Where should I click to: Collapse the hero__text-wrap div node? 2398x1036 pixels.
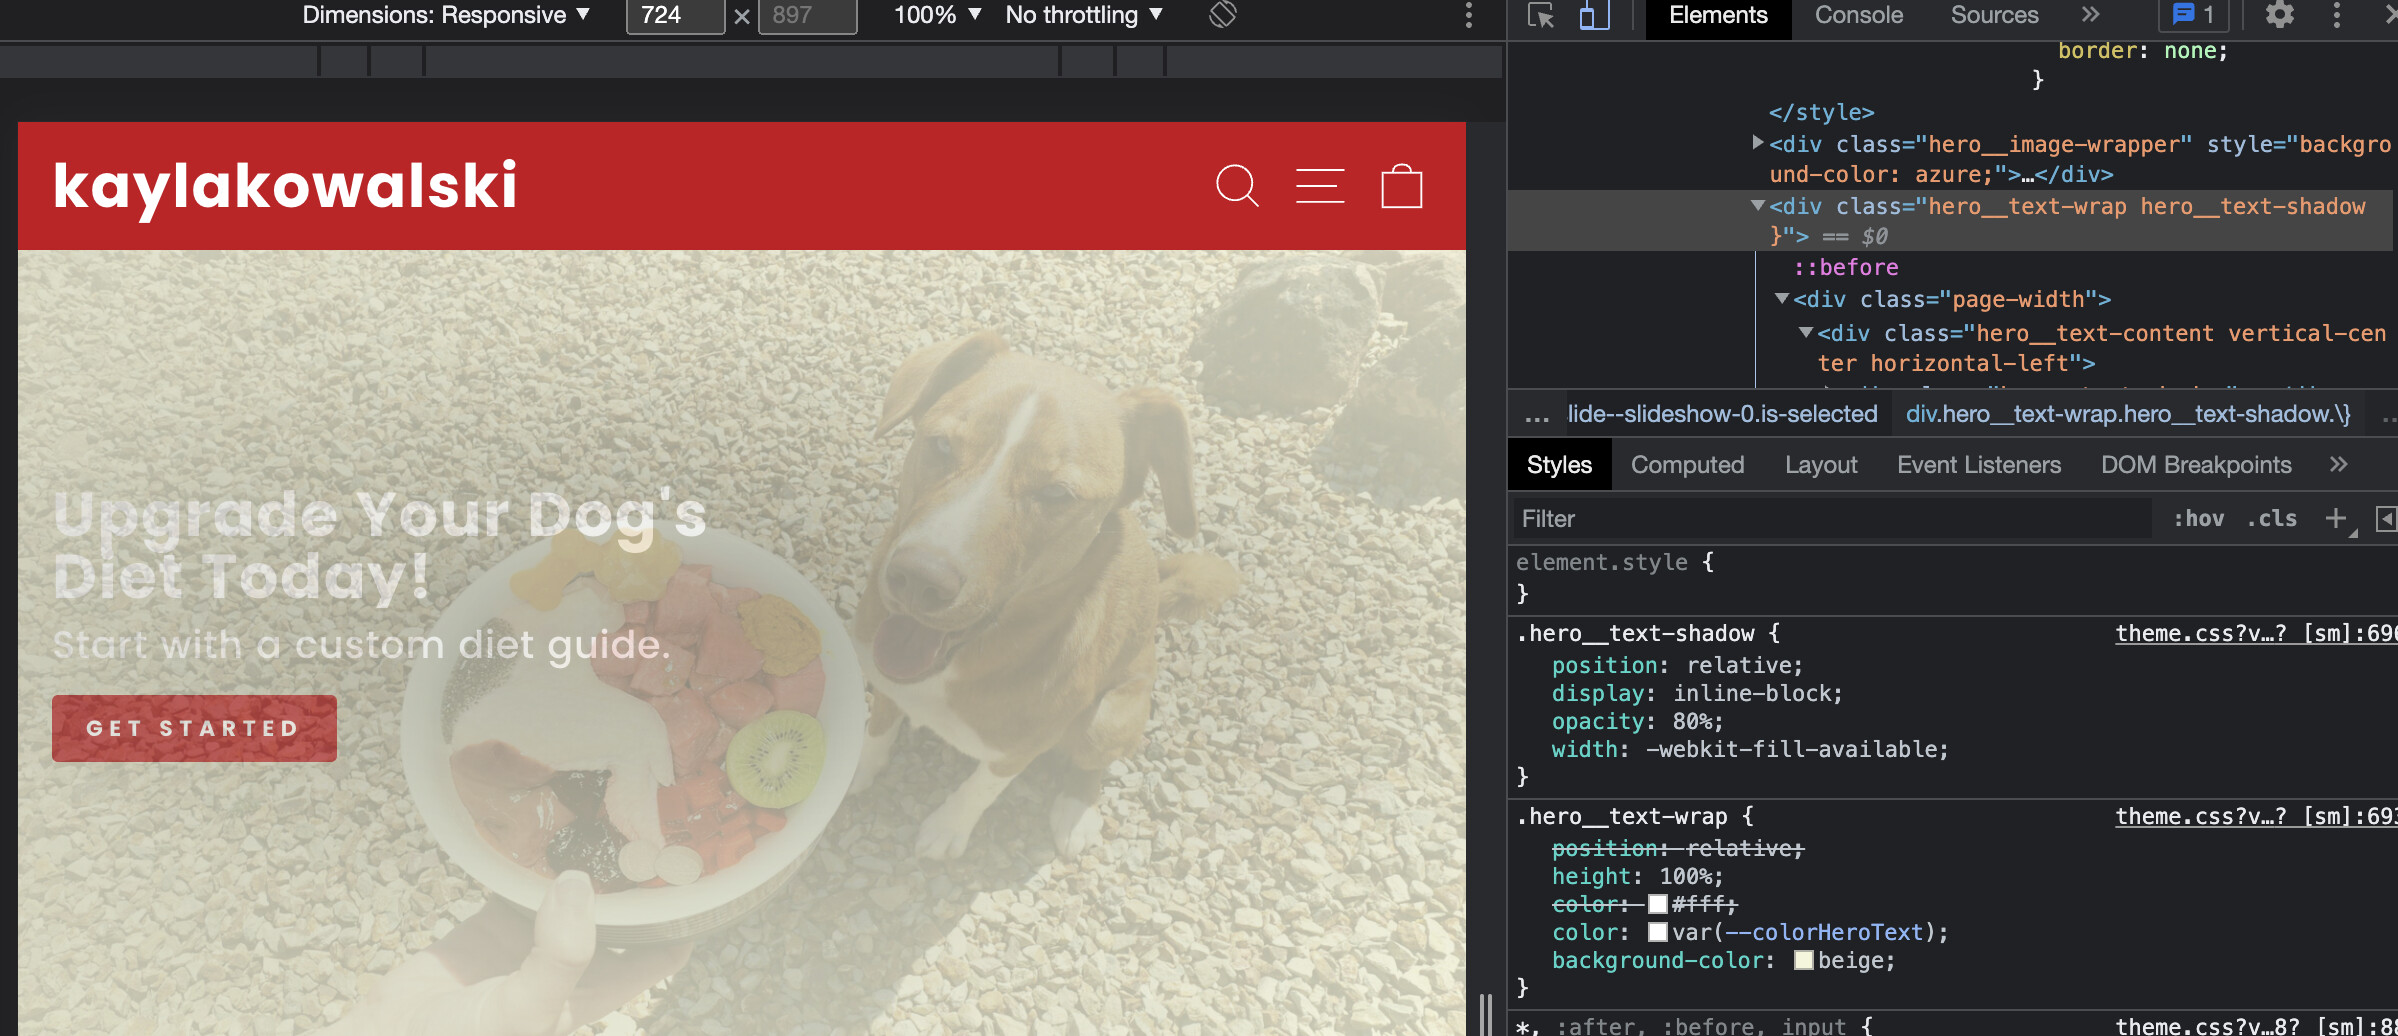coord(1757,205)
